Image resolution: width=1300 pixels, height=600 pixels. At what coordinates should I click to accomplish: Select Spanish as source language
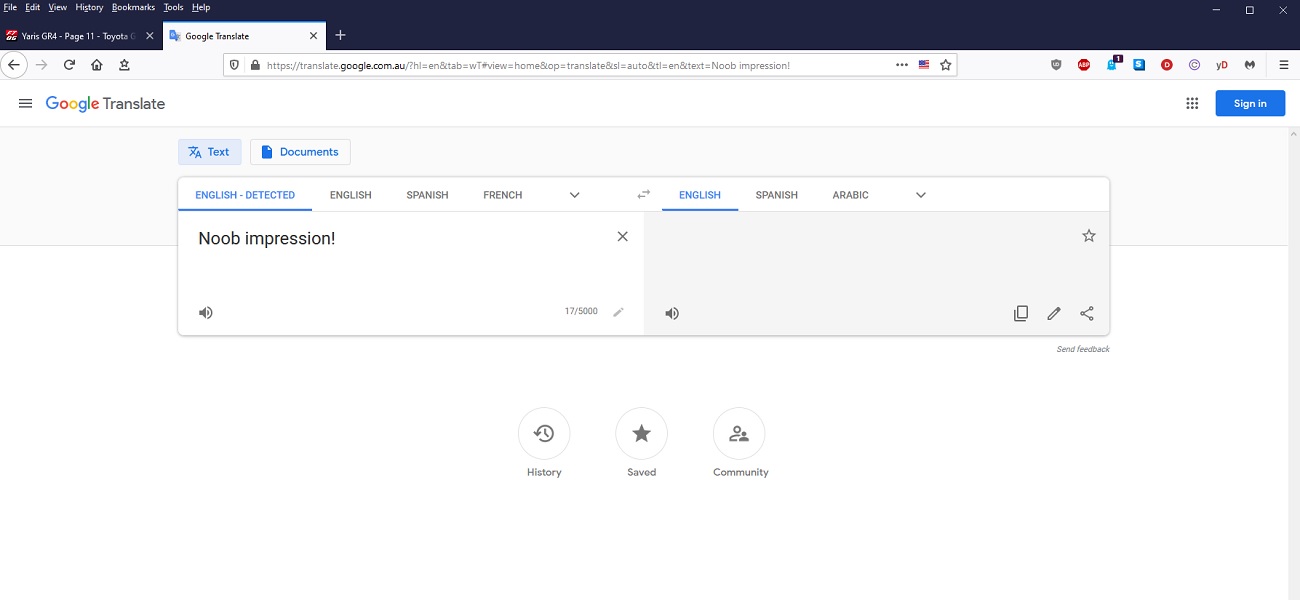click(x=427, y=195)
